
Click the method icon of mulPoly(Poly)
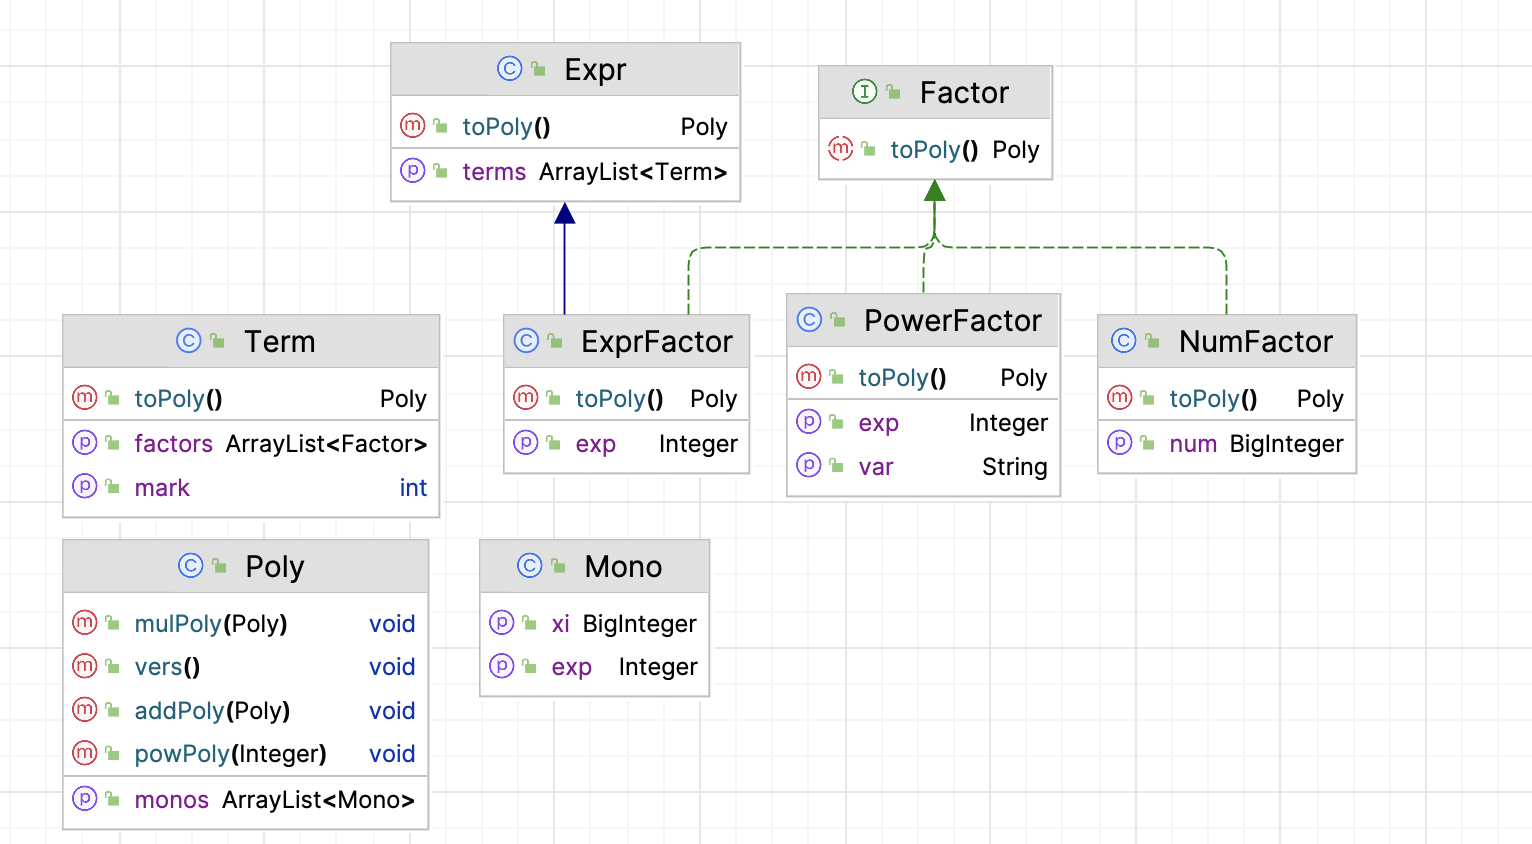click(x=85, y=623)
